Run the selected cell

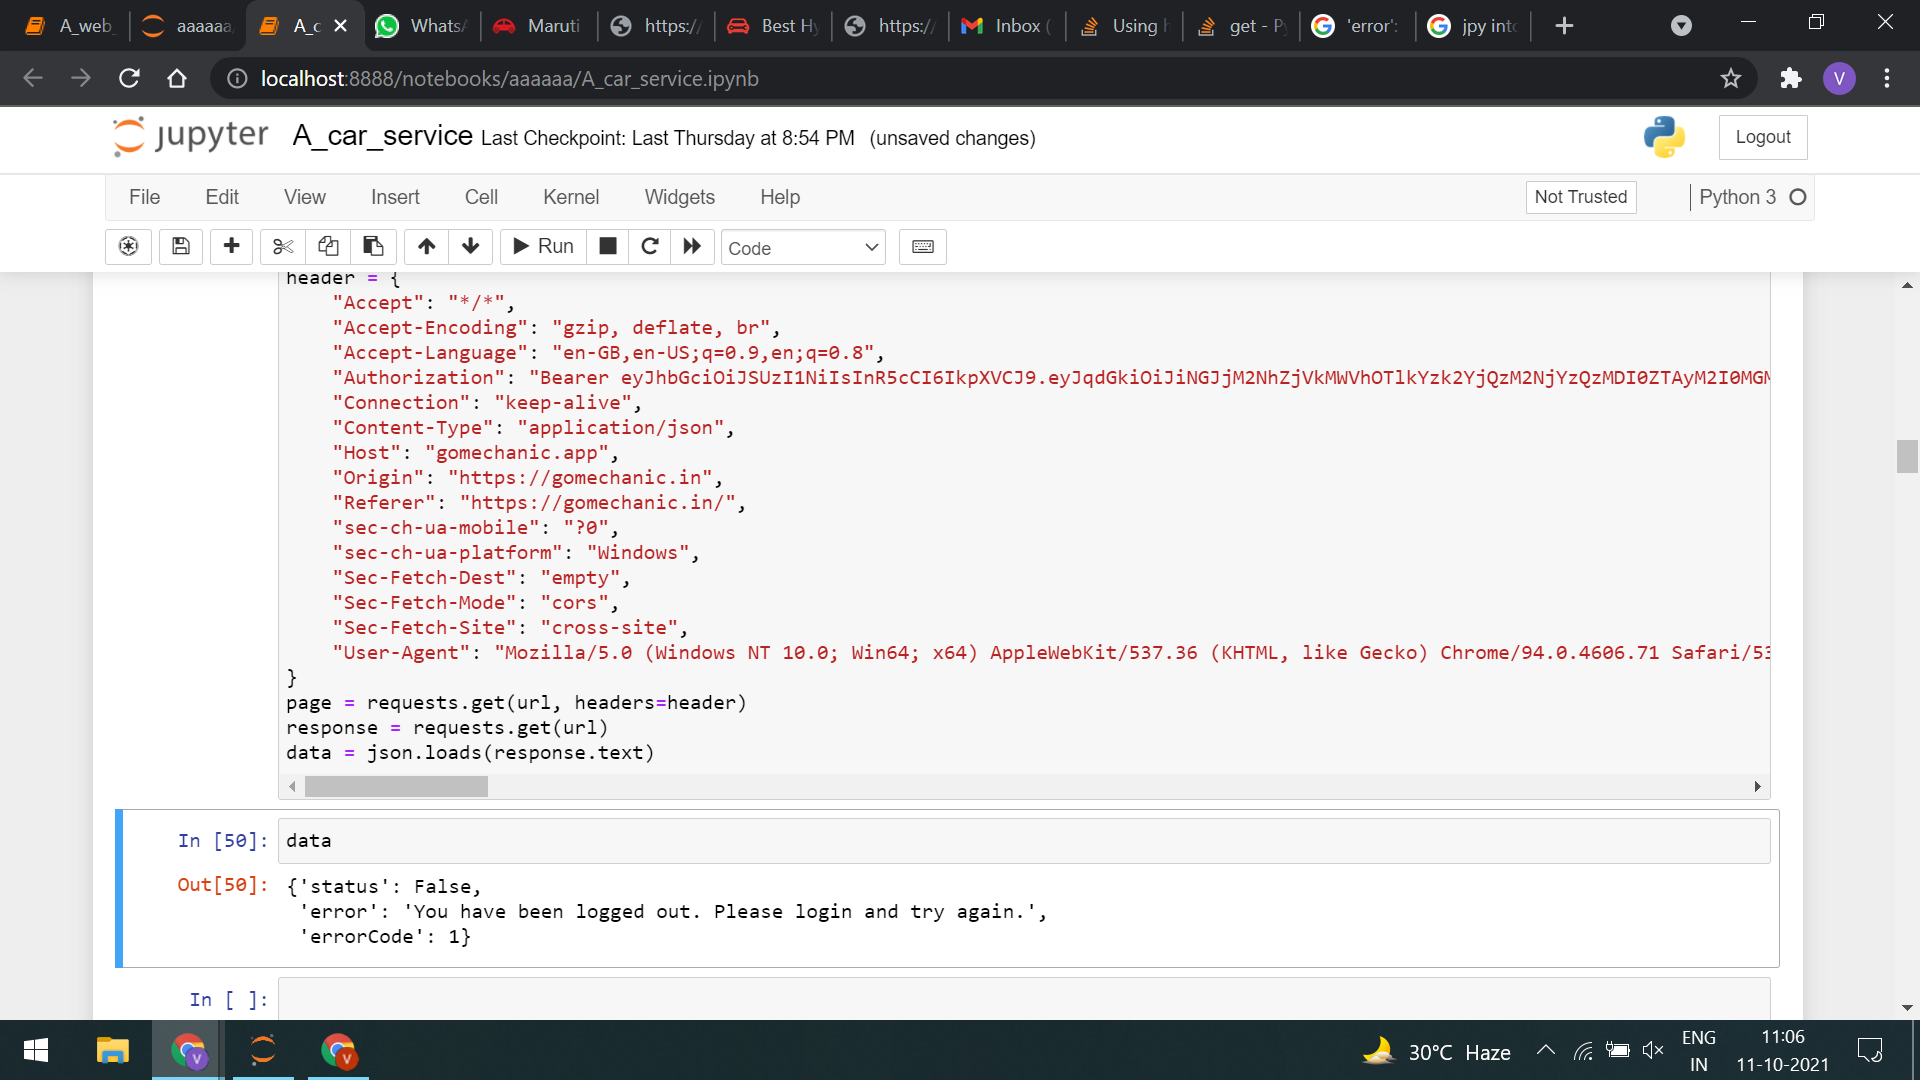[543, 246]
